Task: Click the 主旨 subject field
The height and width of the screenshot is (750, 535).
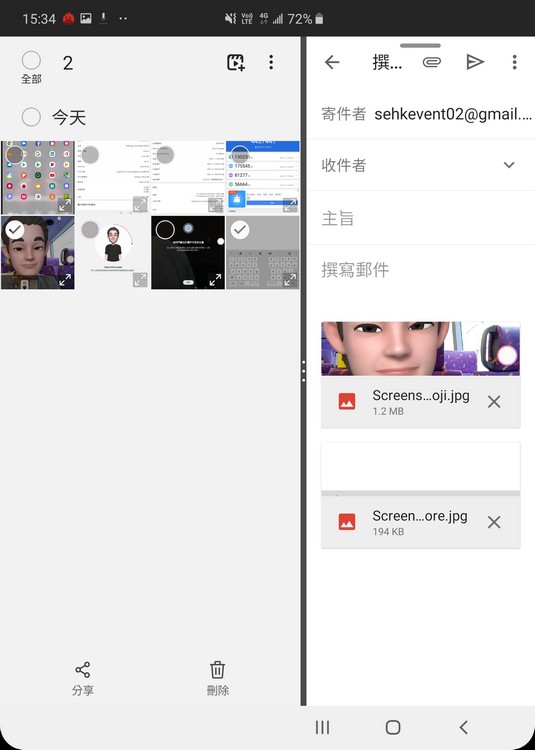Action: [421, 218]
